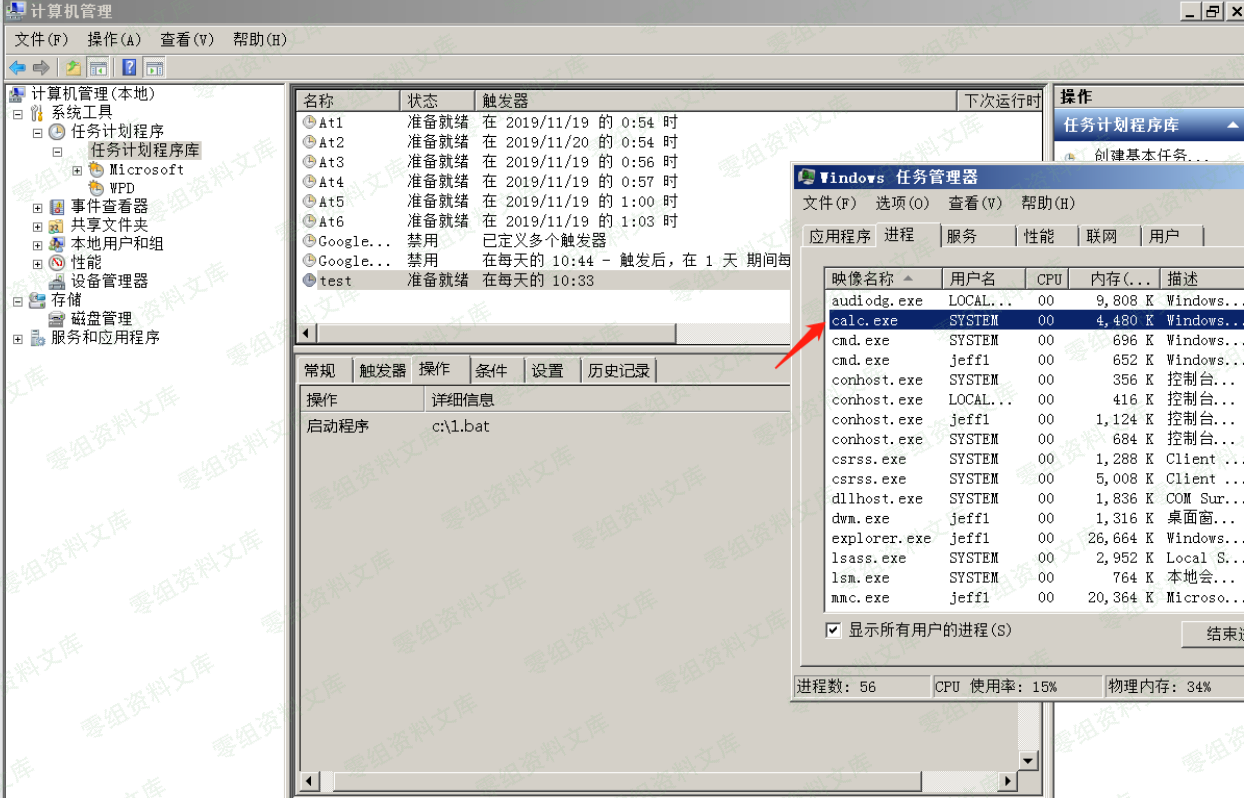
Task: Open the 操作(A) menu in menu bar
Action: 114,39
